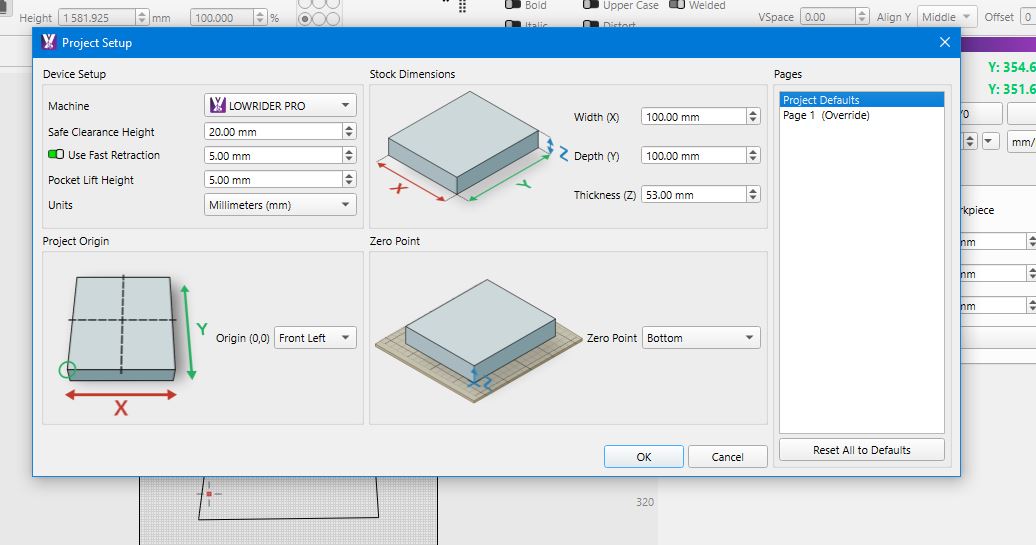Adjust the Depth (Y) spinner arrows

(753, 155)
